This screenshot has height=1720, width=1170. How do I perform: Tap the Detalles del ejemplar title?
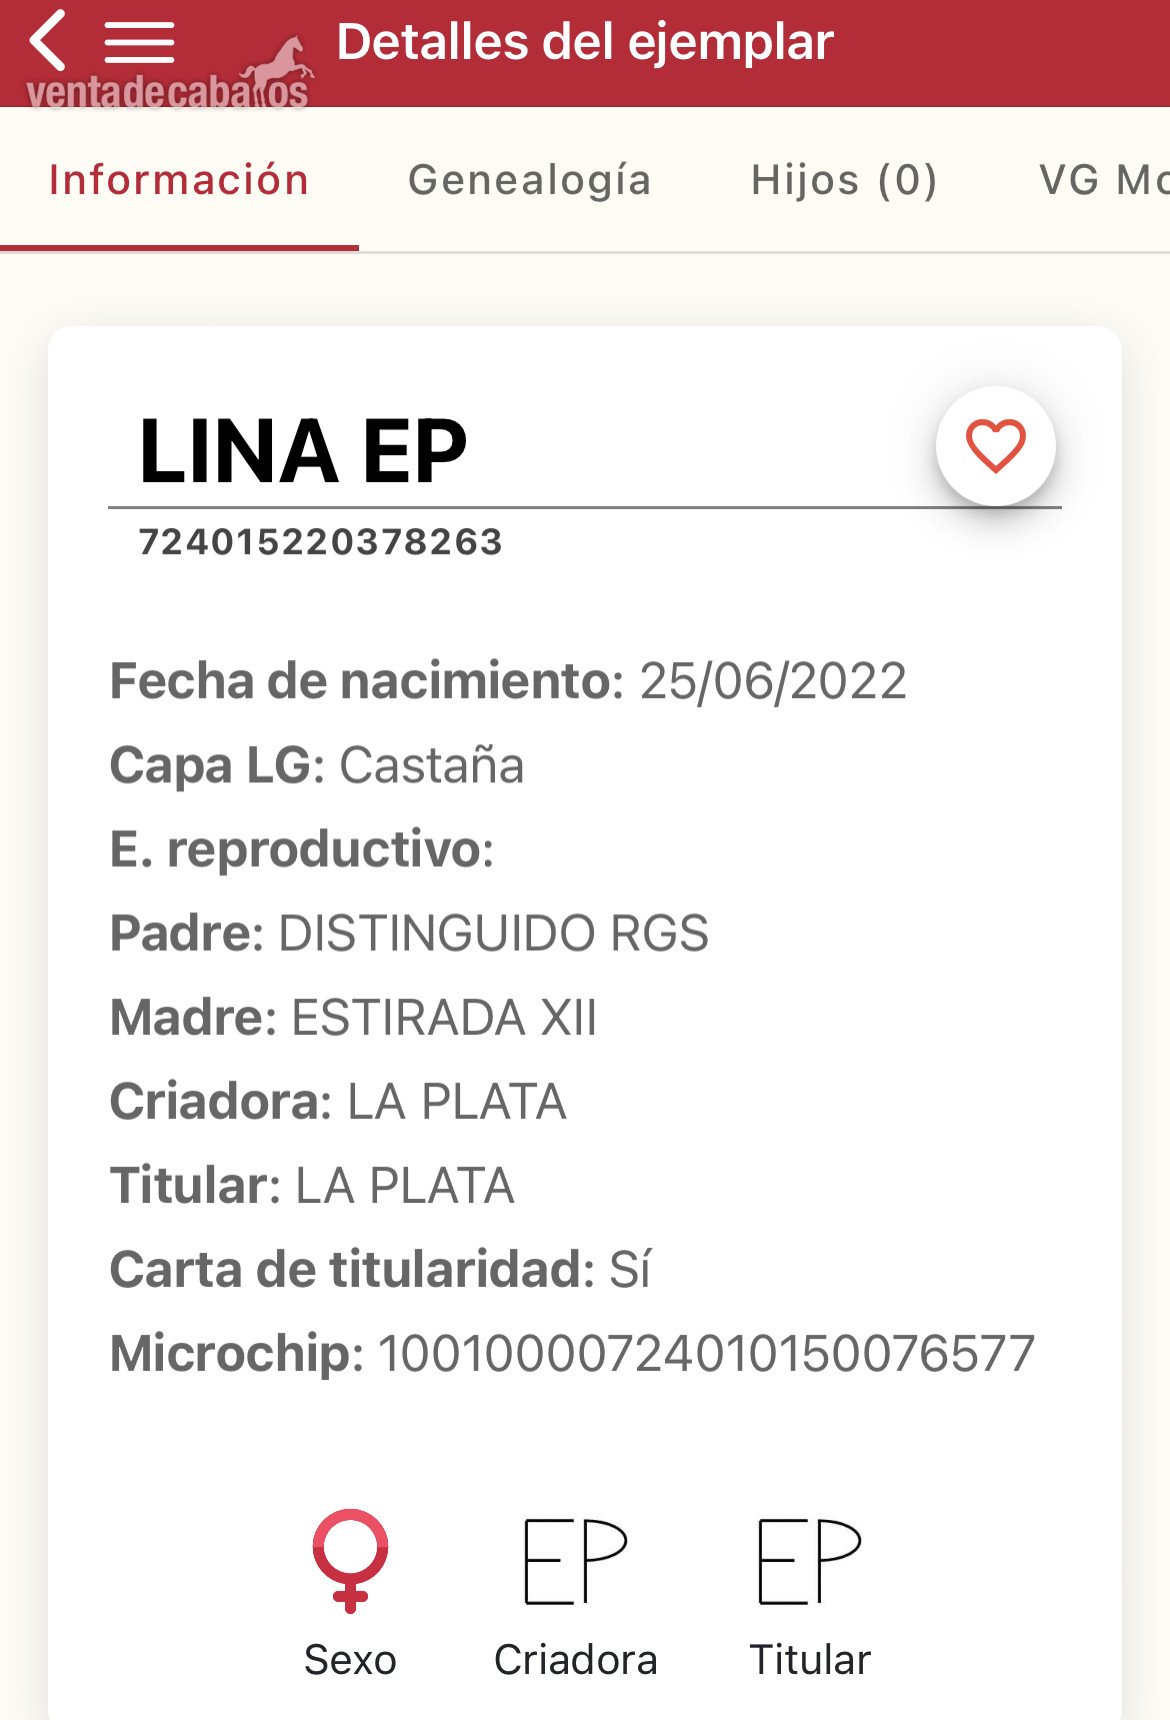pyautogui.click(x=585, y=42)
